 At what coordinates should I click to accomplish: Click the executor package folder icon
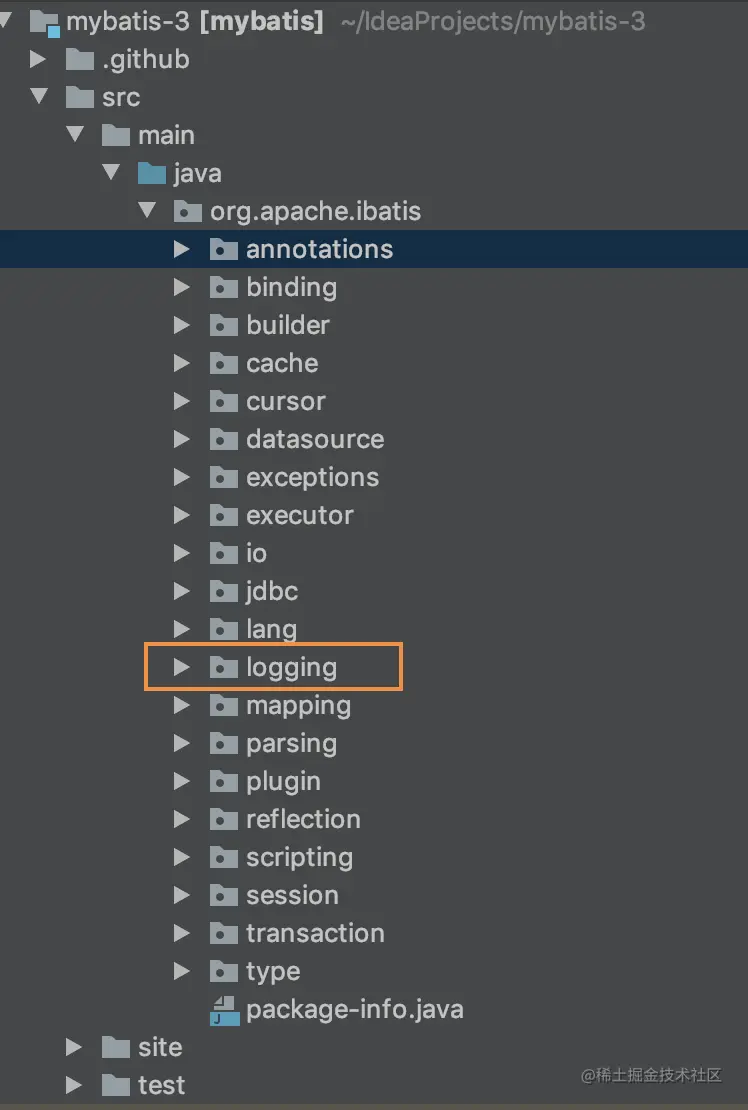pos(224,516)
